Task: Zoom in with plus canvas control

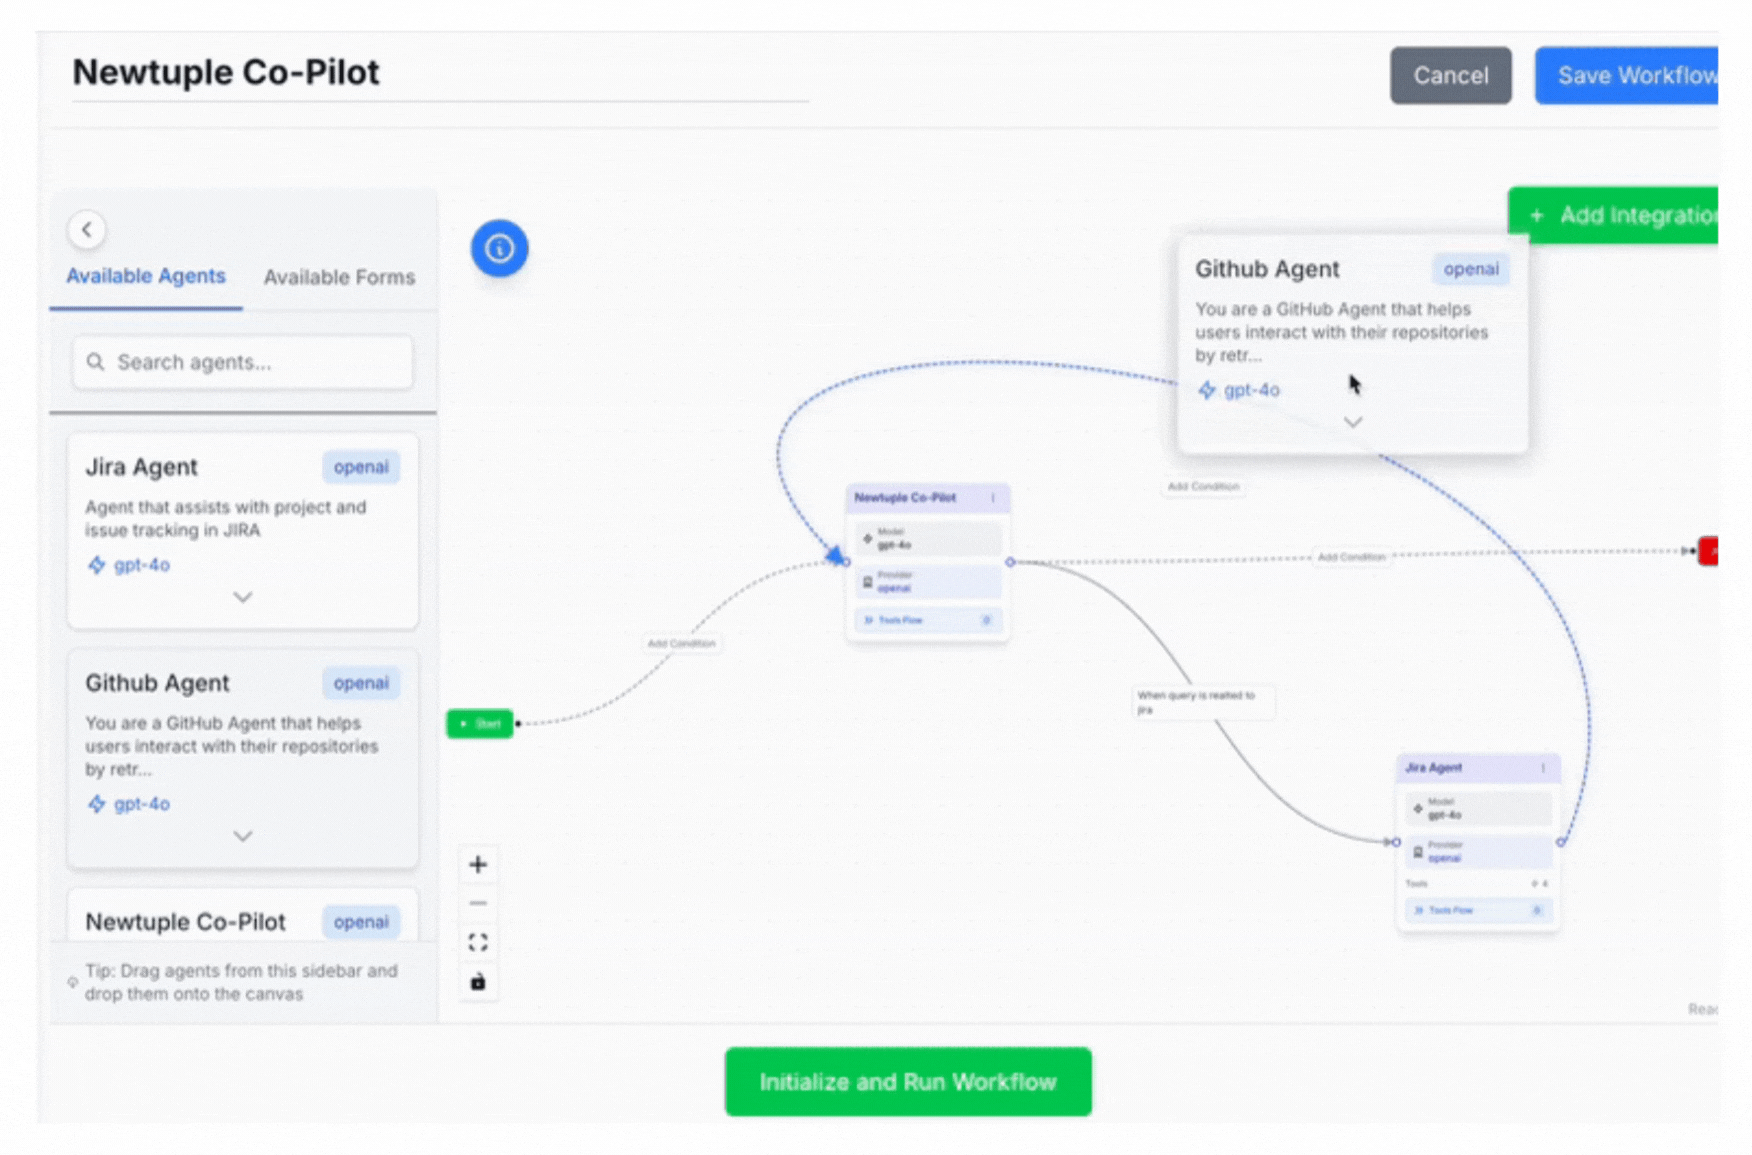Action: (x=478, y=864)
